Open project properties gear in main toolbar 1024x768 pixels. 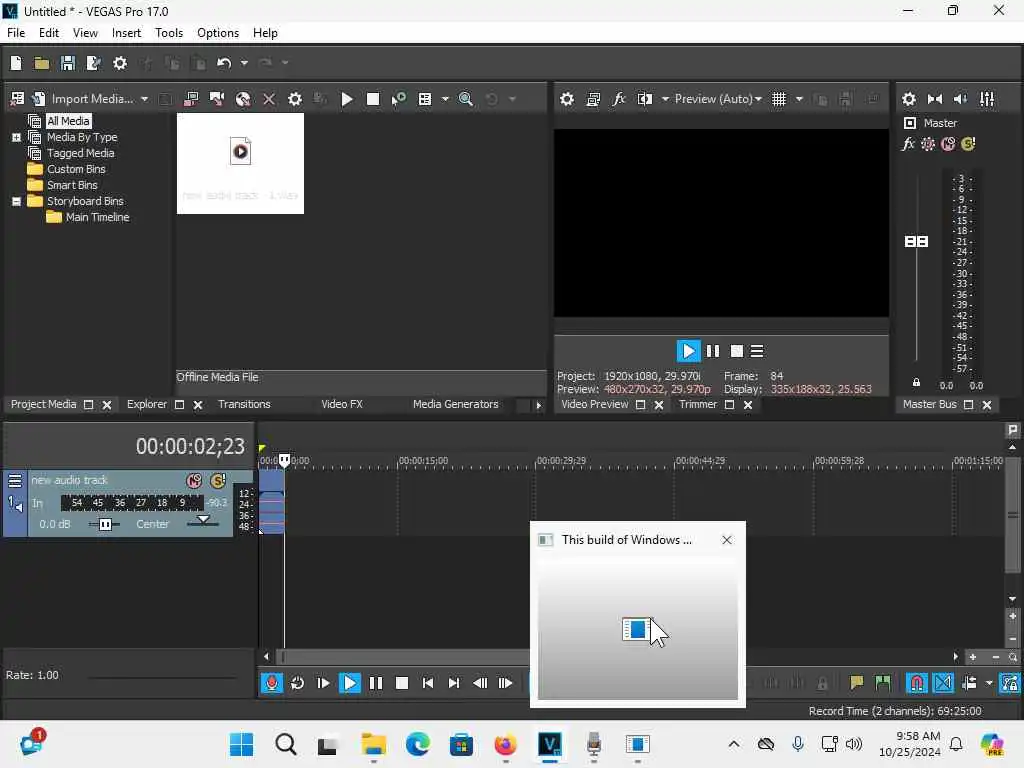(120, 63)
